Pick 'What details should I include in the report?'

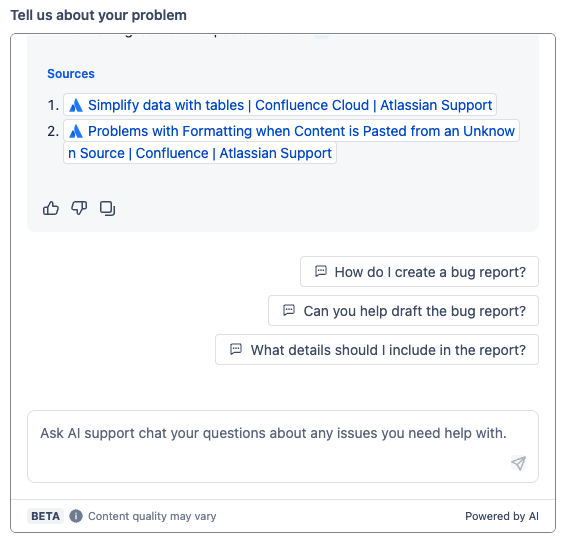pyautogui.click(x=377, y=350)
